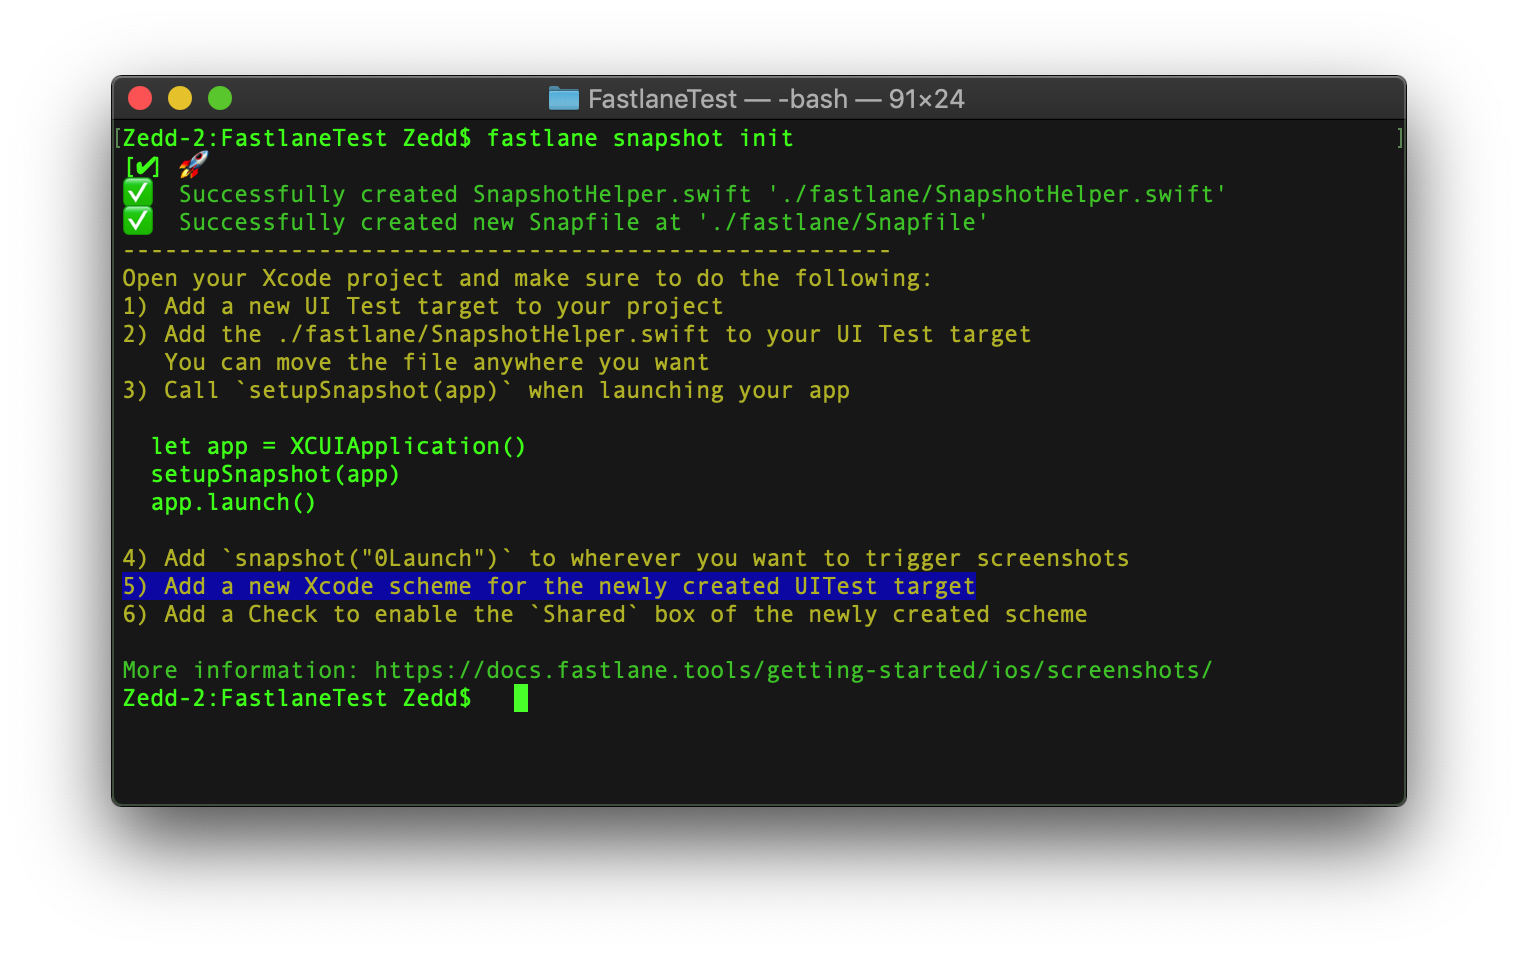Screen dimensions: 1518x954
Task: Click the code line 'setupSnapshot(app)' in green
Action: [275, 474]
